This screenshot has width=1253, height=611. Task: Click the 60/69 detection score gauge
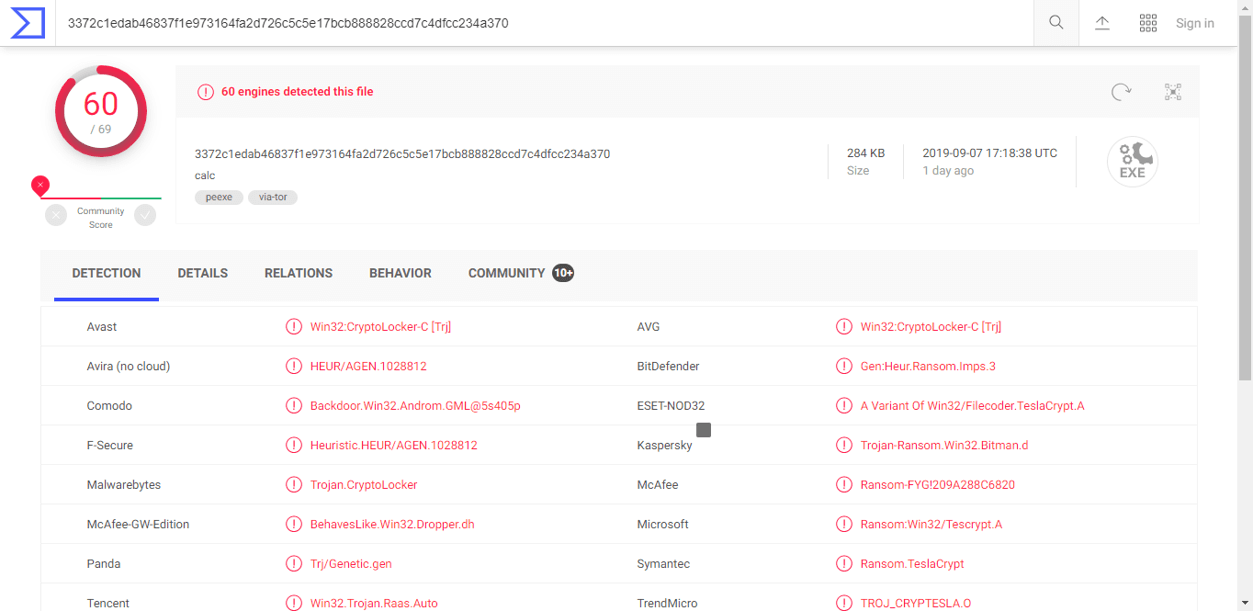(101, 111)
